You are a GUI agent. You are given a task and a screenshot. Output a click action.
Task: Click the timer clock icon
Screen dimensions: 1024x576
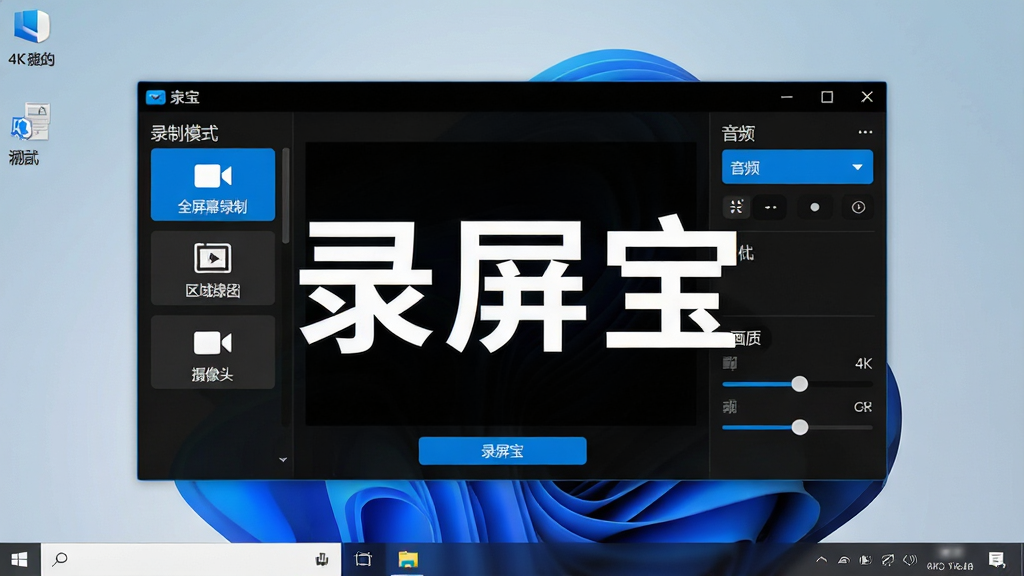point(858,207)
